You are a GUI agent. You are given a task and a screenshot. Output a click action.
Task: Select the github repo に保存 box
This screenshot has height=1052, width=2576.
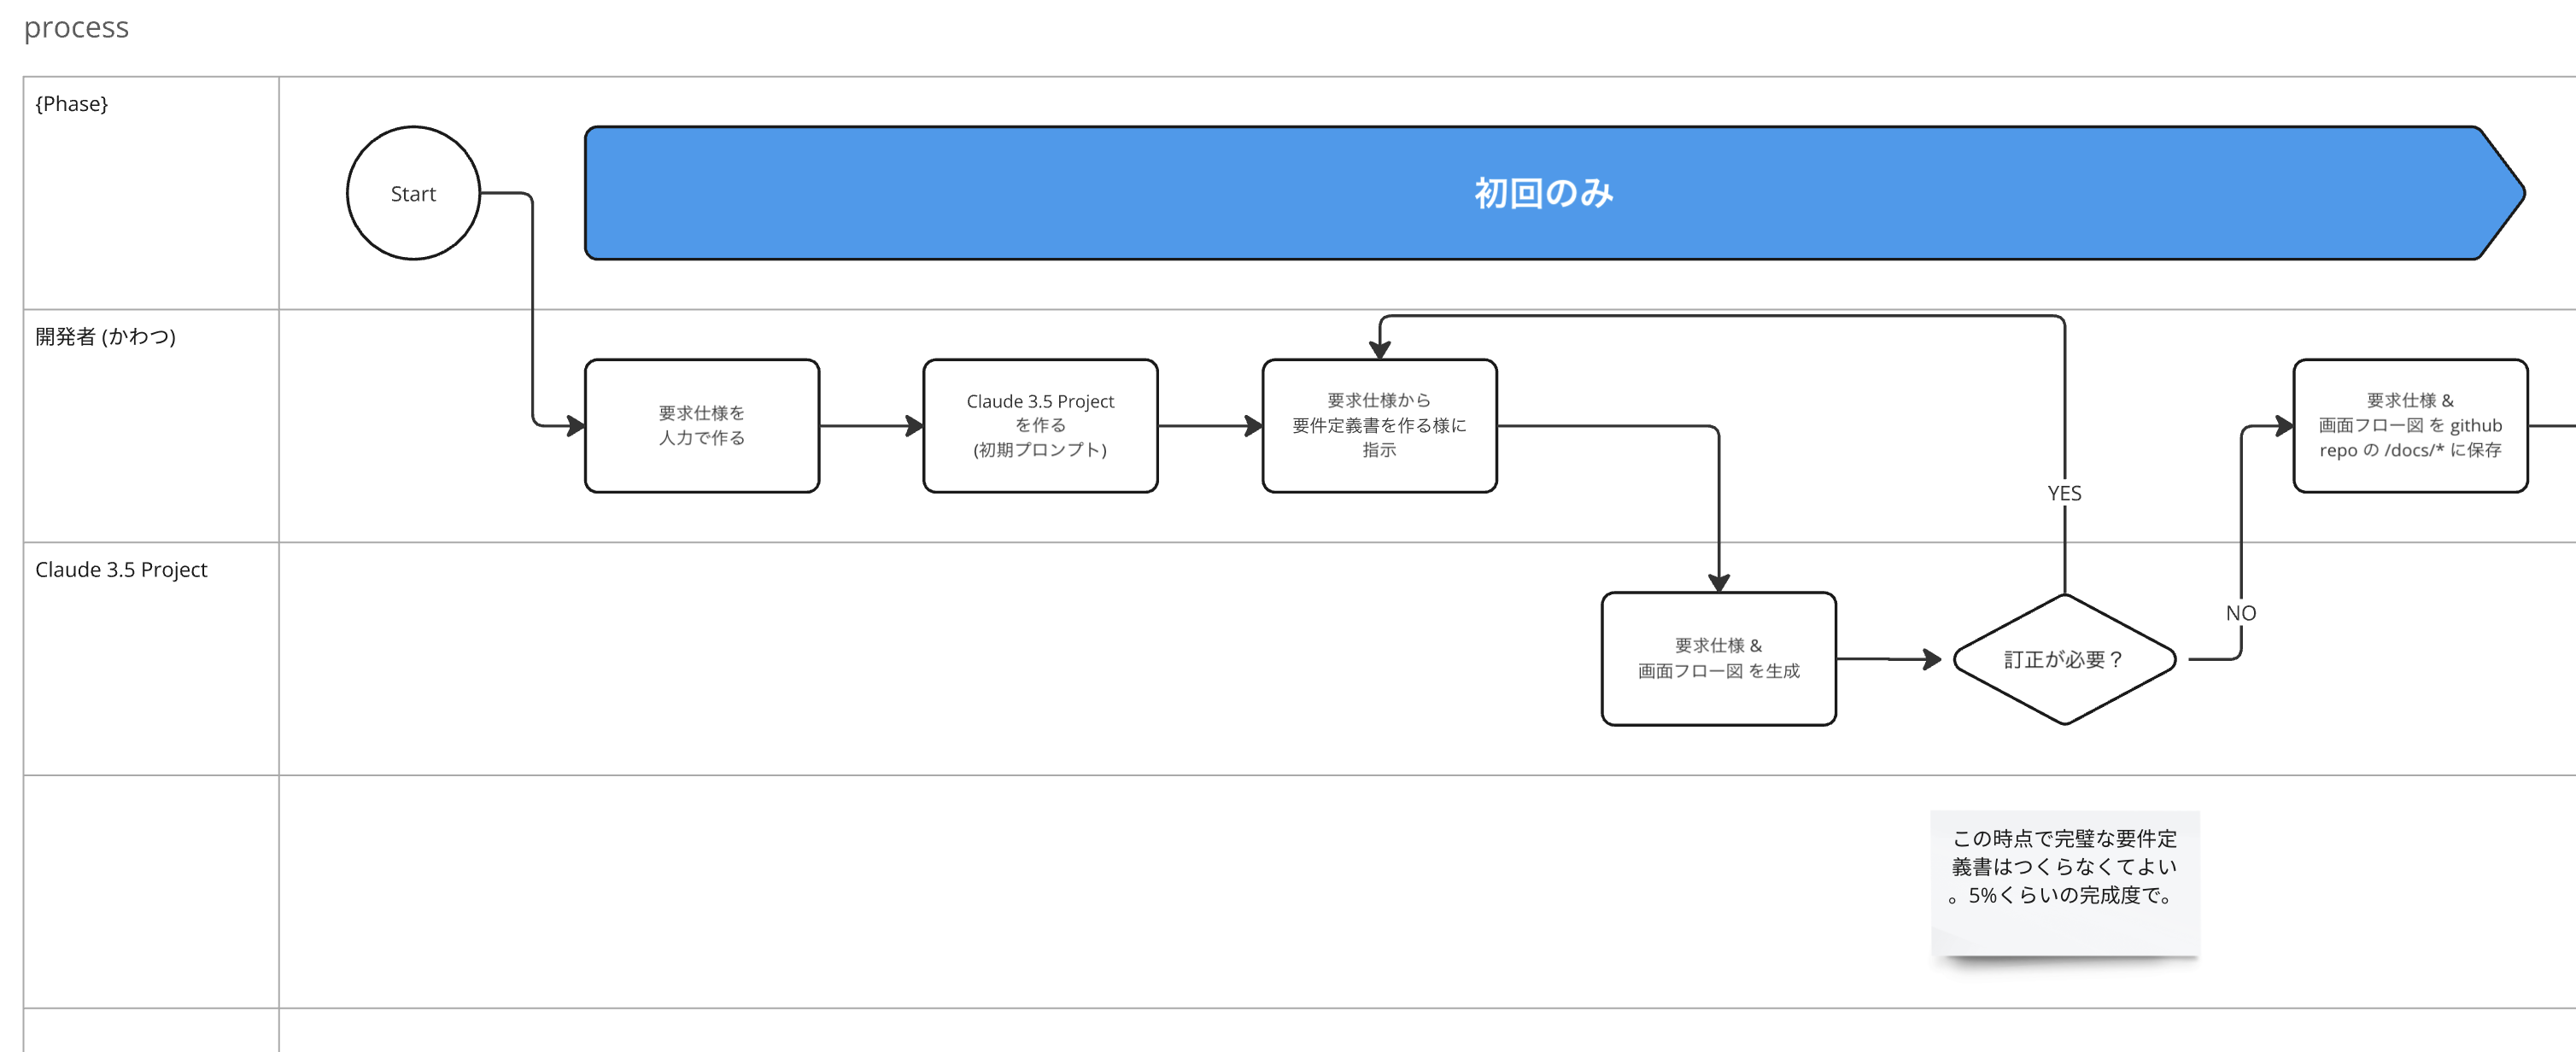tap(2410, 426)
